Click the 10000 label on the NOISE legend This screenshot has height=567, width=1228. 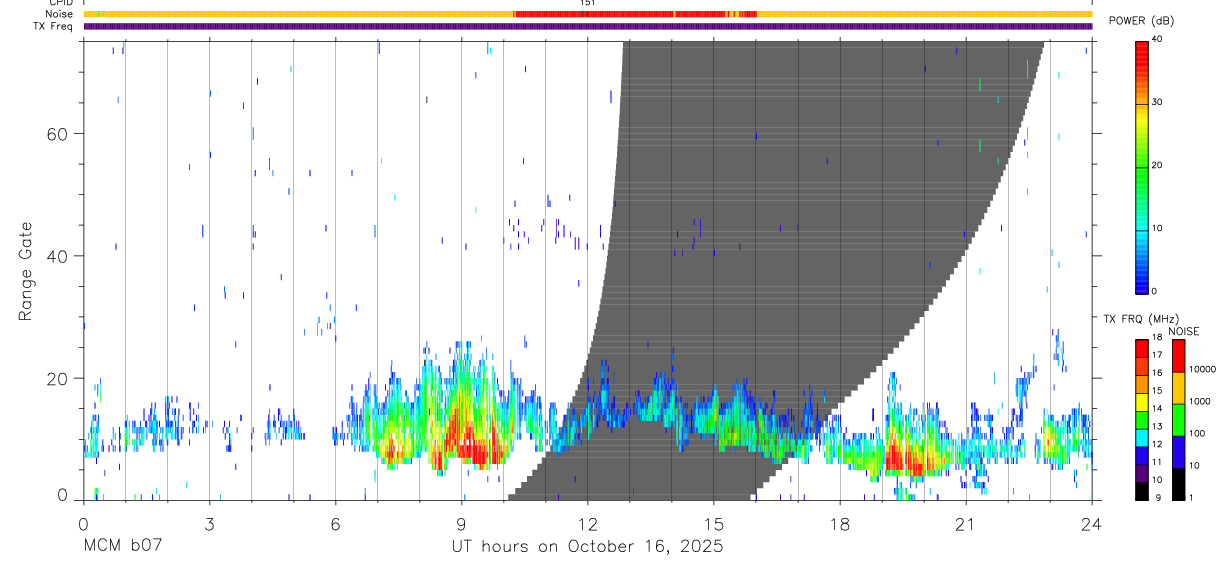click(1203, 369)
